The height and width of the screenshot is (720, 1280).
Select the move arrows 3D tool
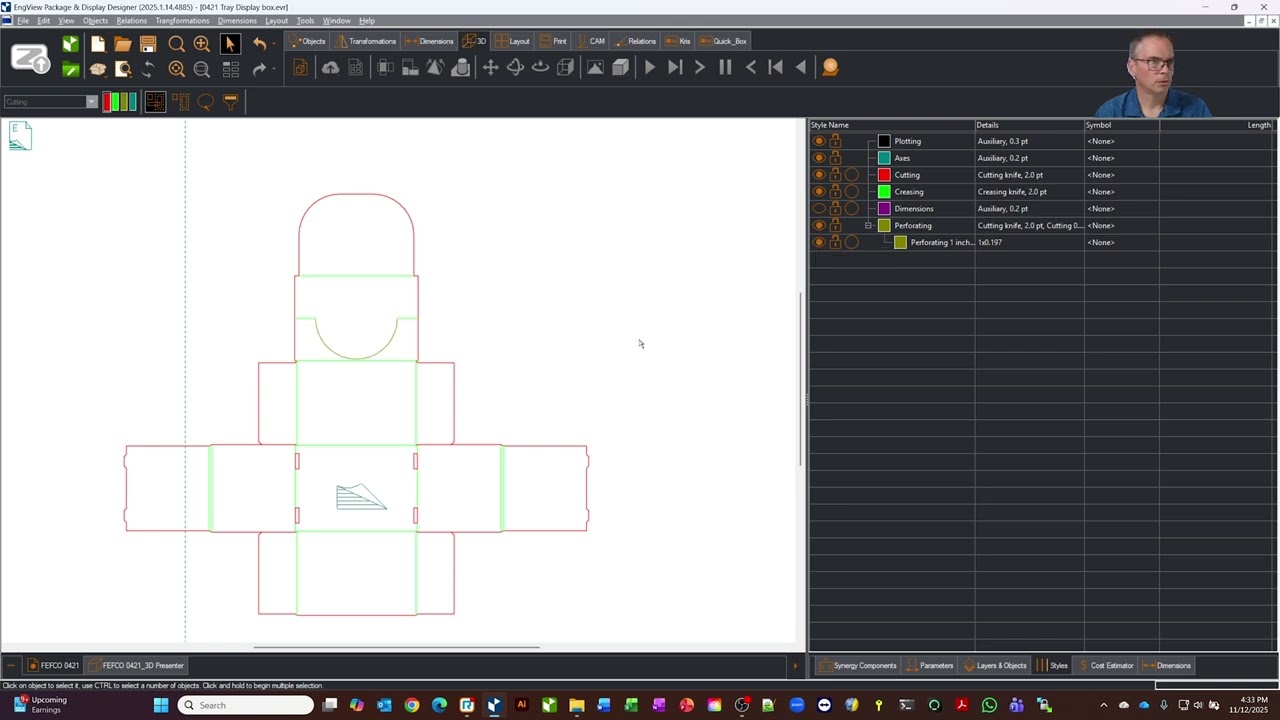click(x=490, y=68)
